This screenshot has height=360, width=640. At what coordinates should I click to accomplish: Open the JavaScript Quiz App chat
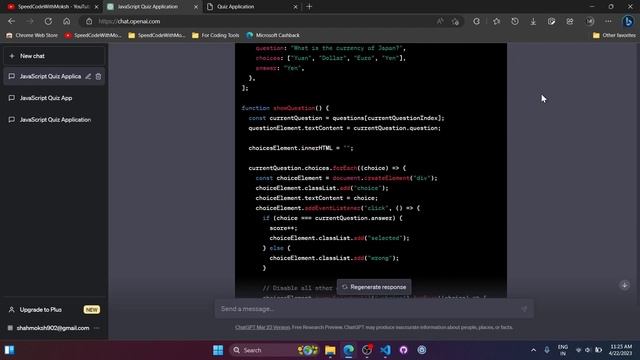tap(54, 98)
